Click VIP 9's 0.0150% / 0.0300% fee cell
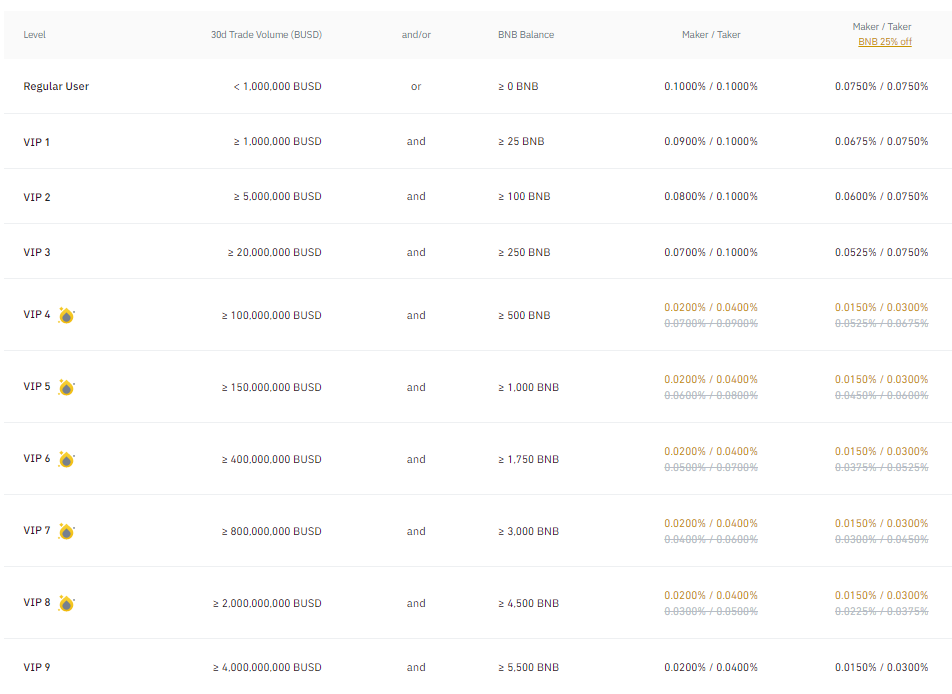The width and height of the screenshot is (952, 694). (882, 667)
